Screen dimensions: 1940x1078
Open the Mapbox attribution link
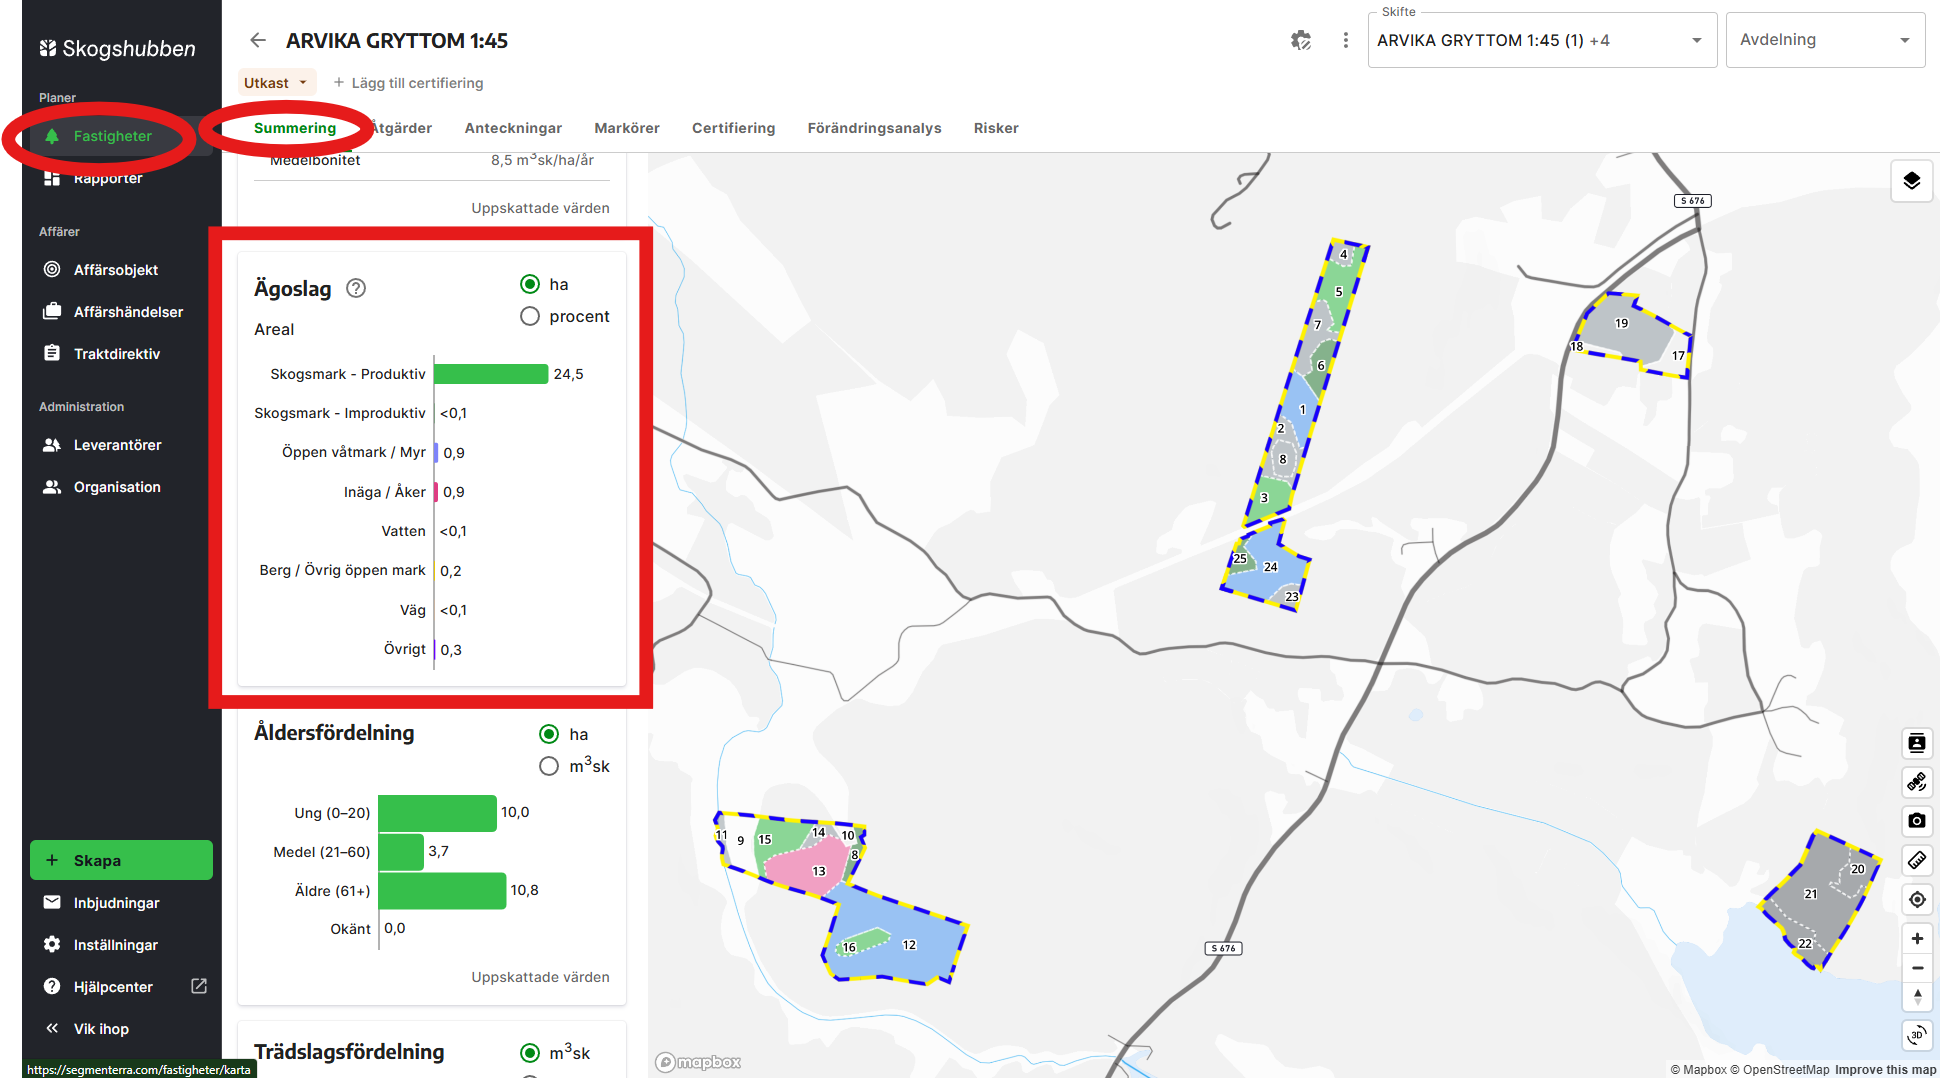pyautogui.click(x=1698, y=1070)
